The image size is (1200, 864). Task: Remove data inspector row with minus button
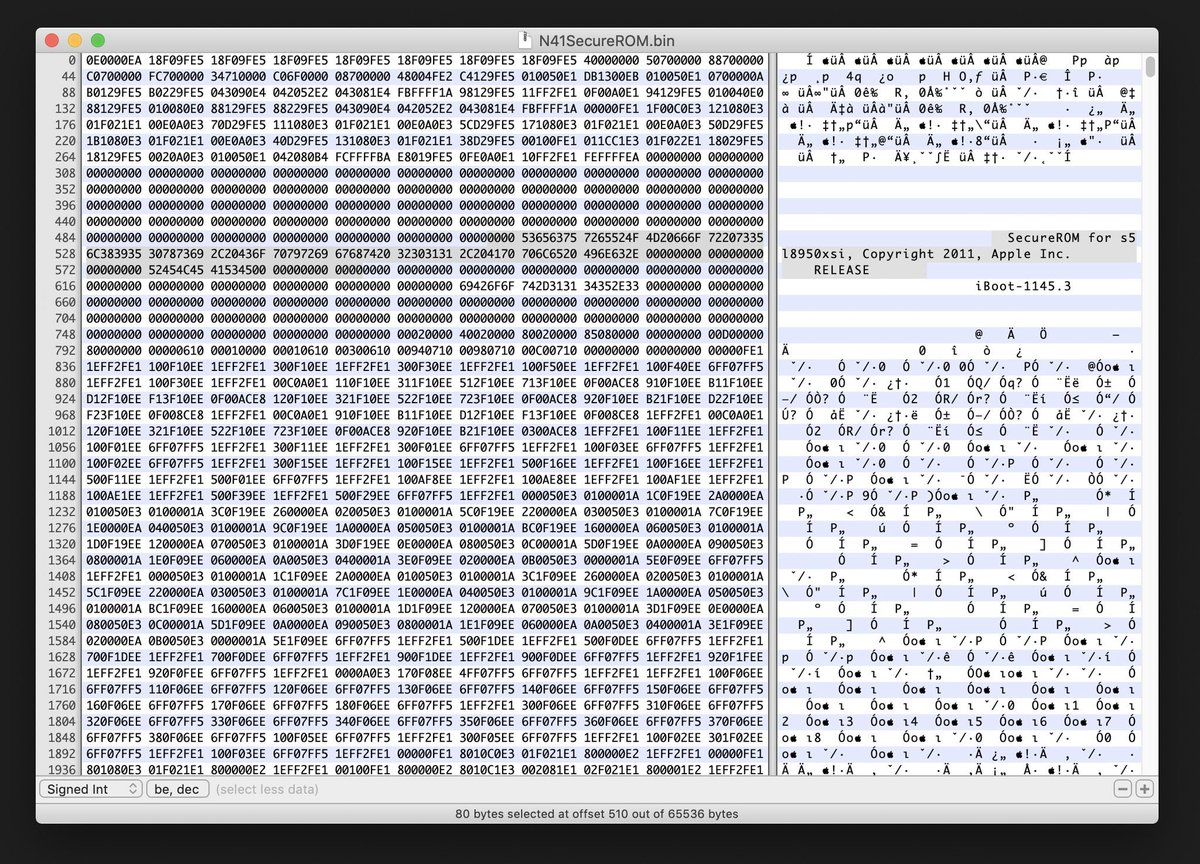[x=1123, y=789]
